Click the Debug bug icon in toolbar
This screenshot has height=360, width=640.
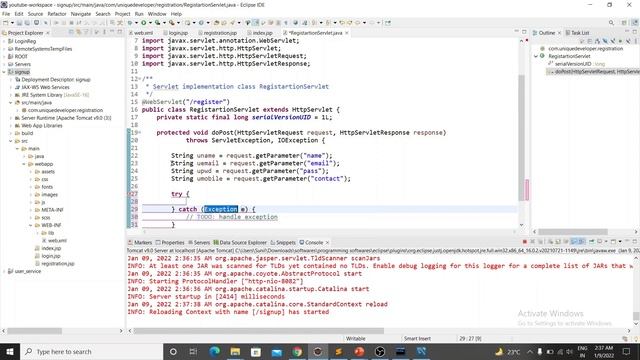coord(130,23)
